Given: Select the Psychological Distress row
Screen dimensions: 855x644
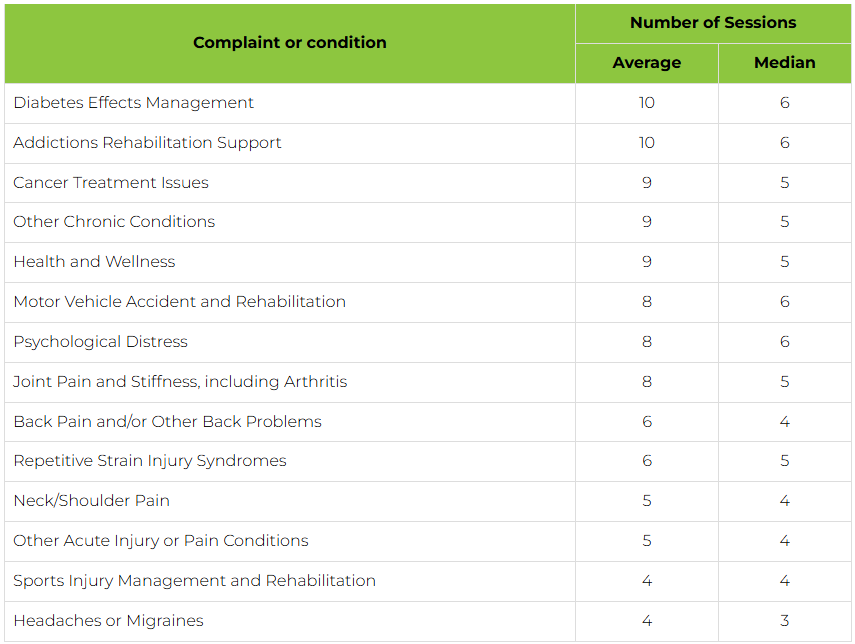Looking at the screenshot, I should click(x=428, y=342).
